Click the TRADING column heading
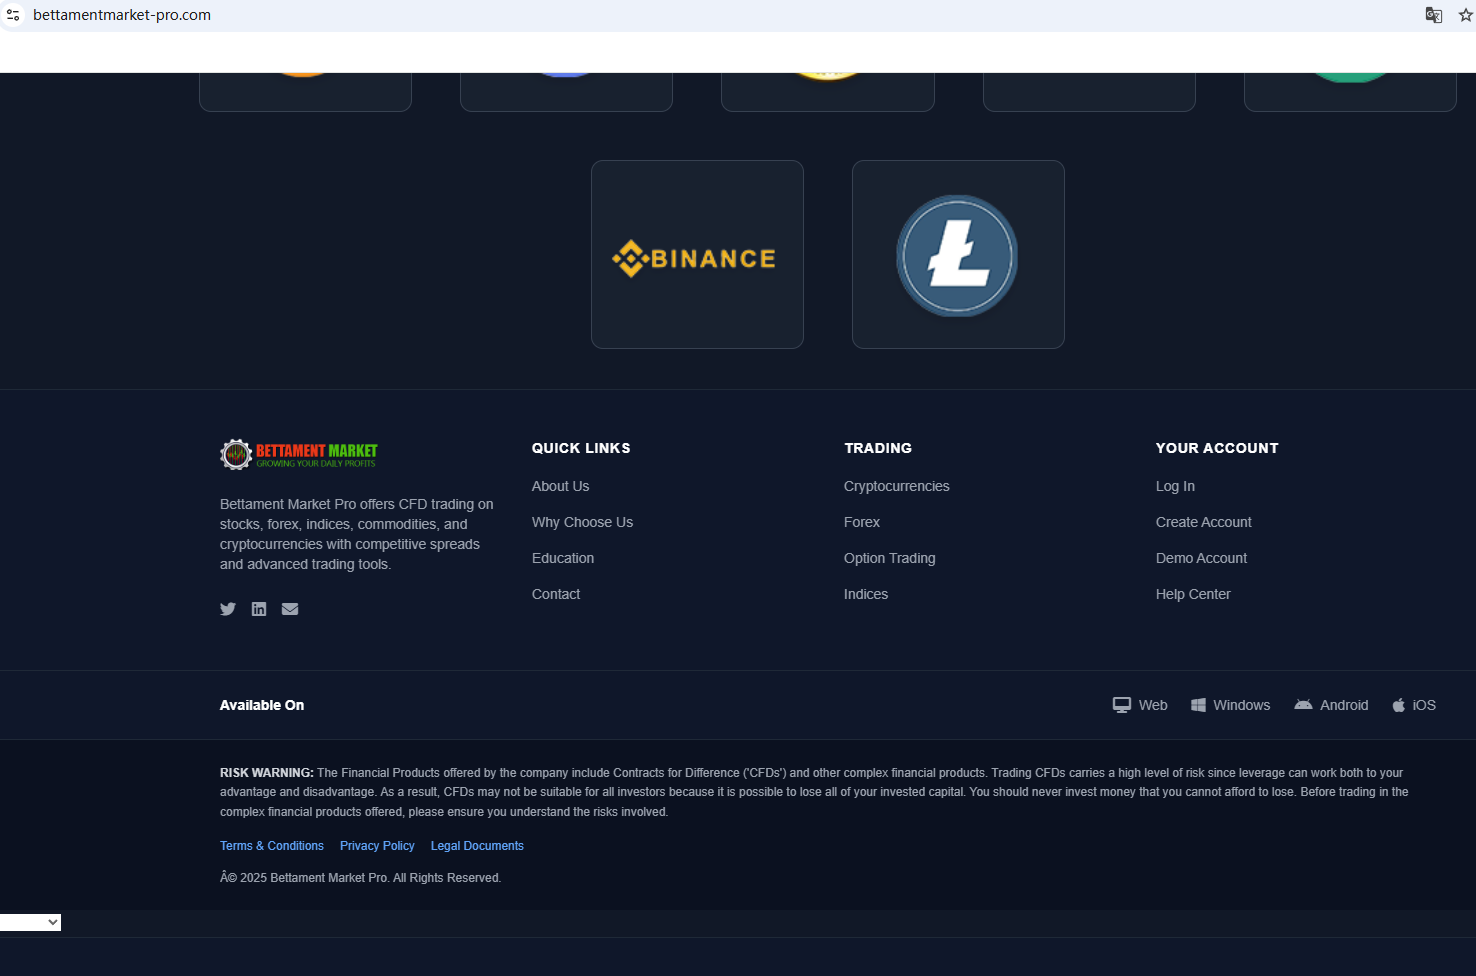 [878, 448]
